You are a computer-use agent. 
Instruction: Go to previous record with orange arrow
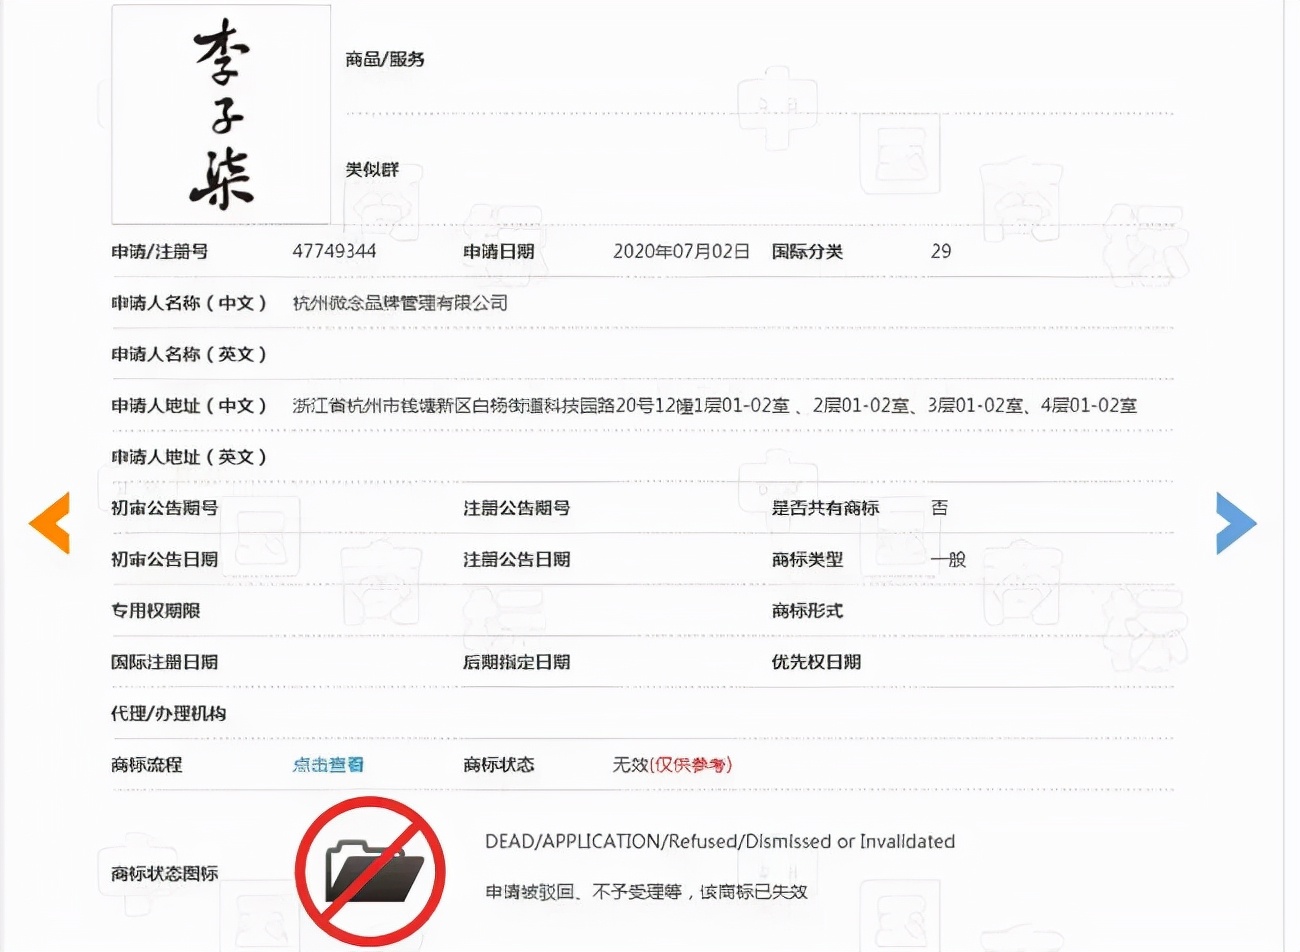[49, 522]
